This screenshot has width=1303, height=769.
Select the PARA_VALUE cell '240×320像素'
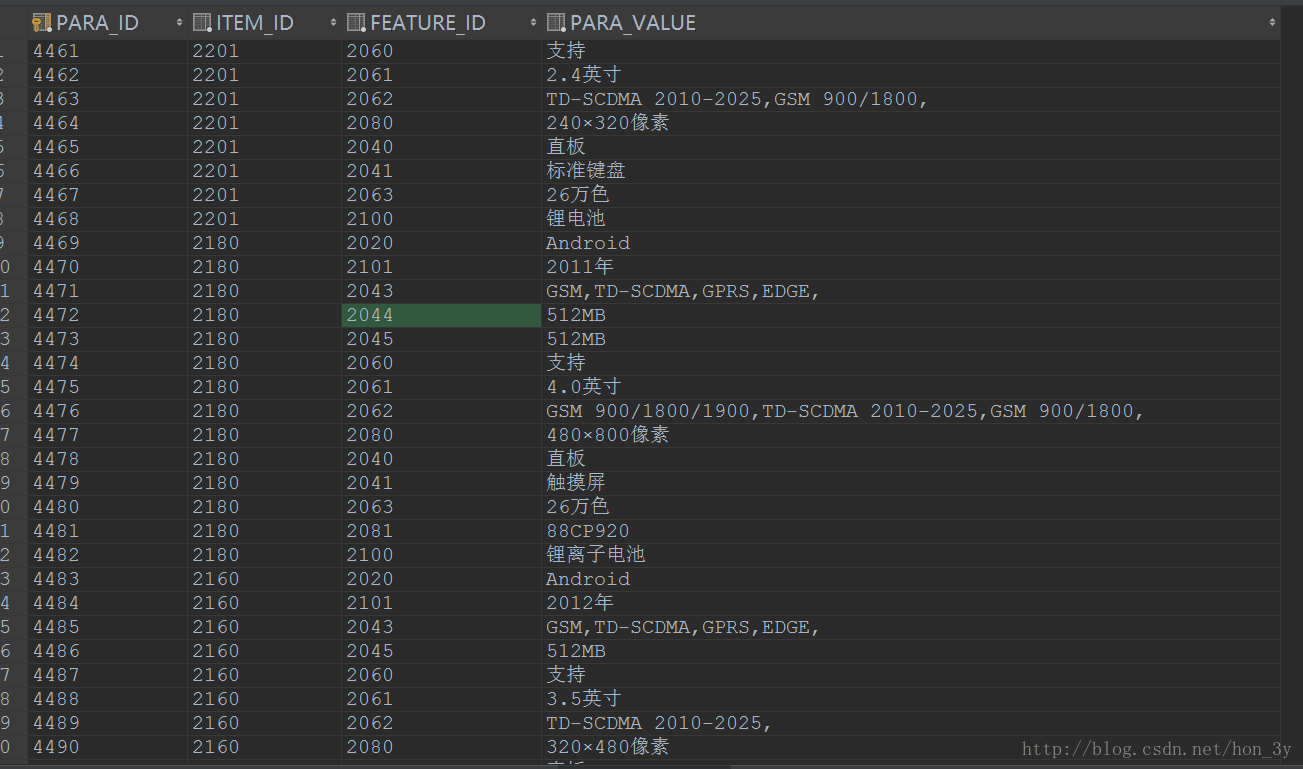pos(911,123)
